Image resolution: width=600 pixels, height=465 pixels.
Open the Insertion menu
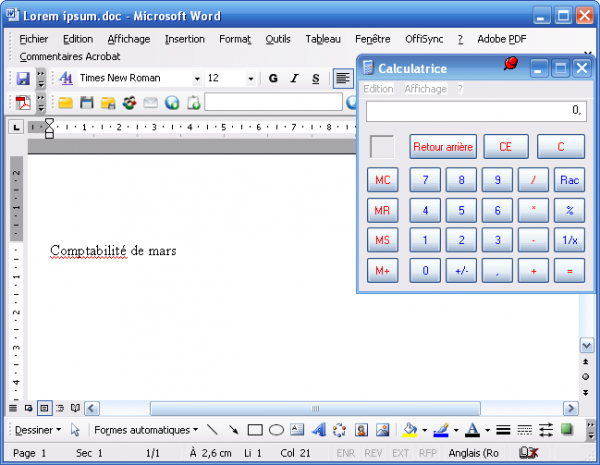pyautogui.click(x=185, y=39)
